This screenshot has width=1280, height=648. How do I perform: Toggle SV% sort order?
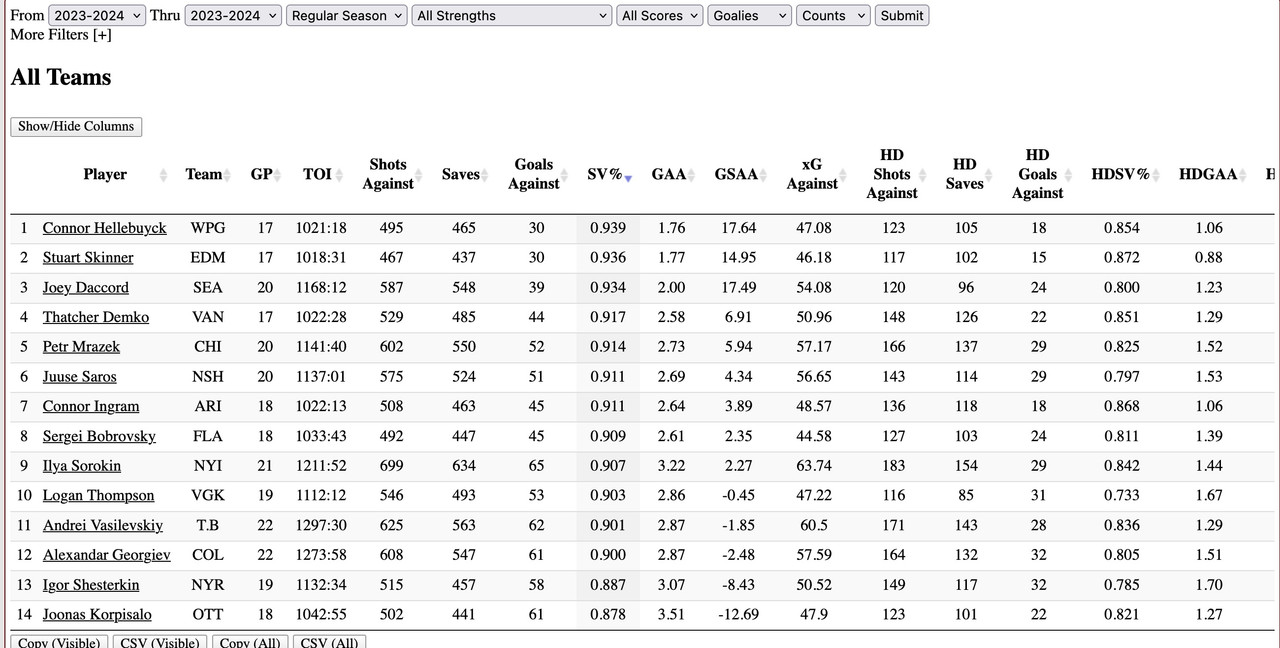[x=606, y=174]
